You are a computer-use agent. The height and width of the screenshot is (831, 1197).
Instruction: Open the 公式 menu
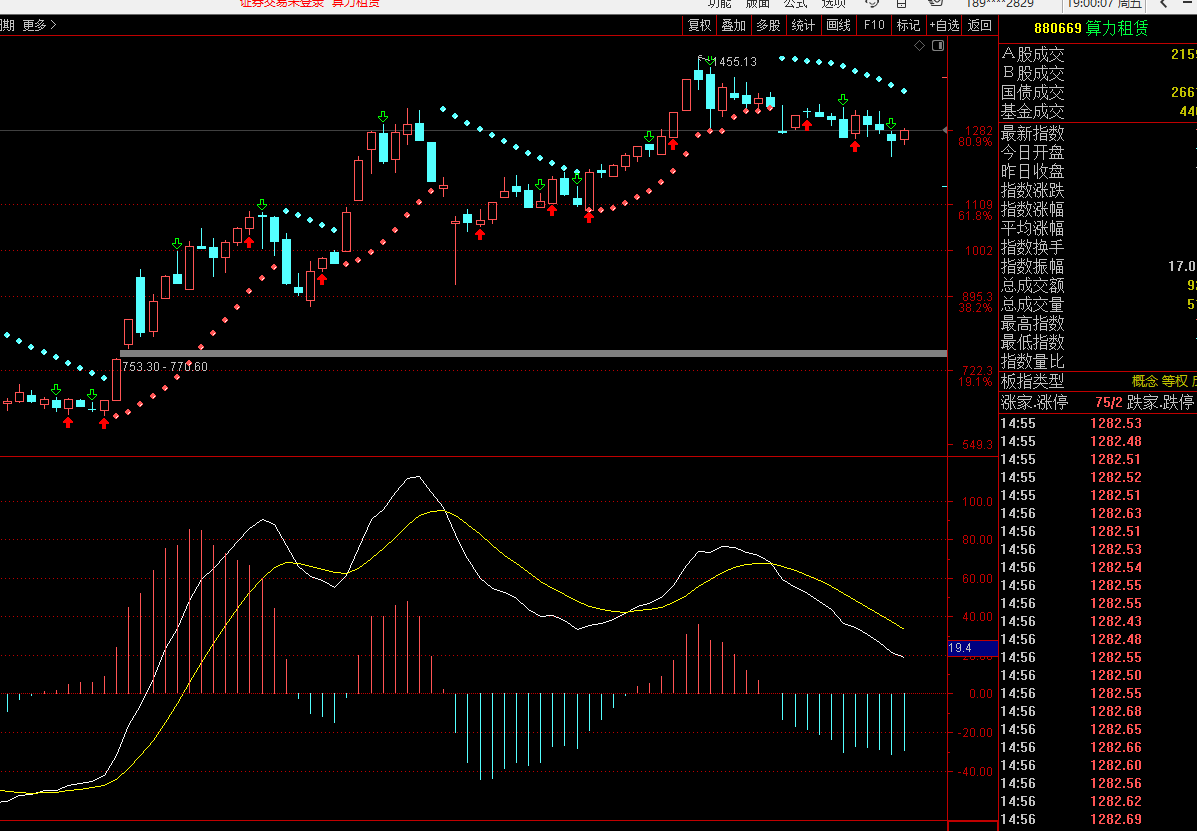coord(795,4)
